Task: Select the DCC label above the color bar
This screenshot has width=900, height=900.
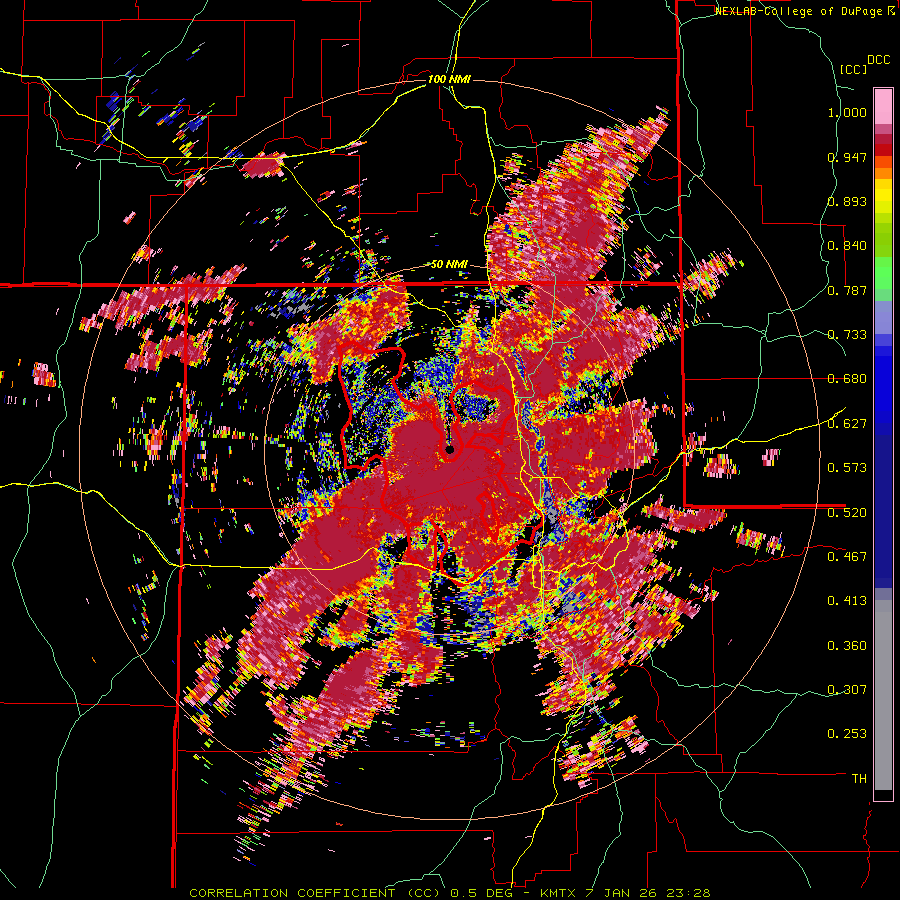Action: 878,60
